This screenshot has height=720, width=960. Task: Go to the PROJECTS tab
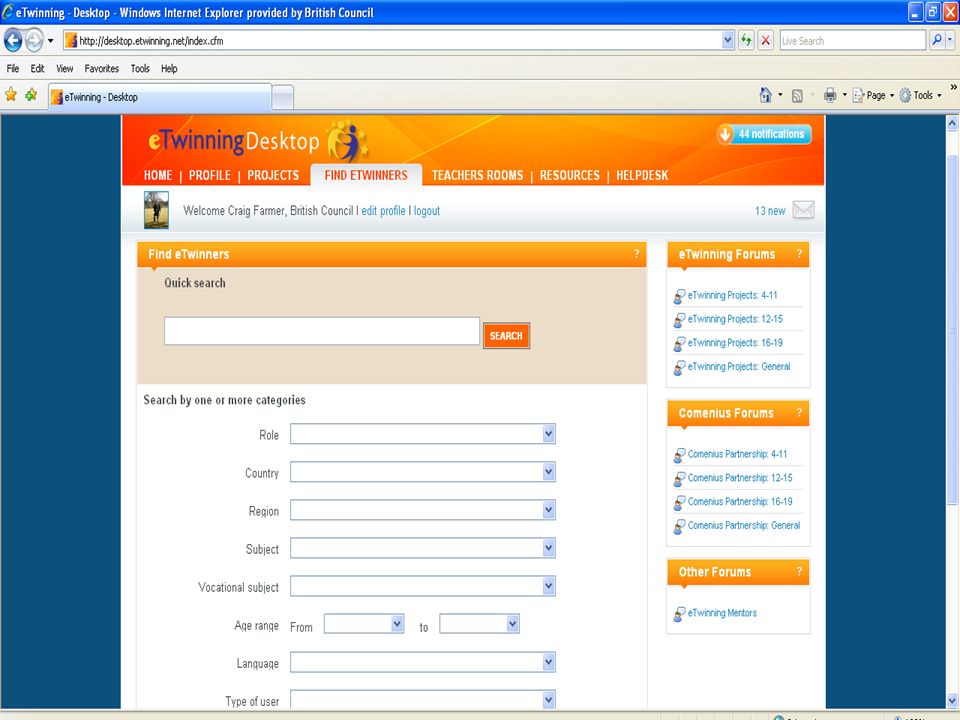coord(273,175)
